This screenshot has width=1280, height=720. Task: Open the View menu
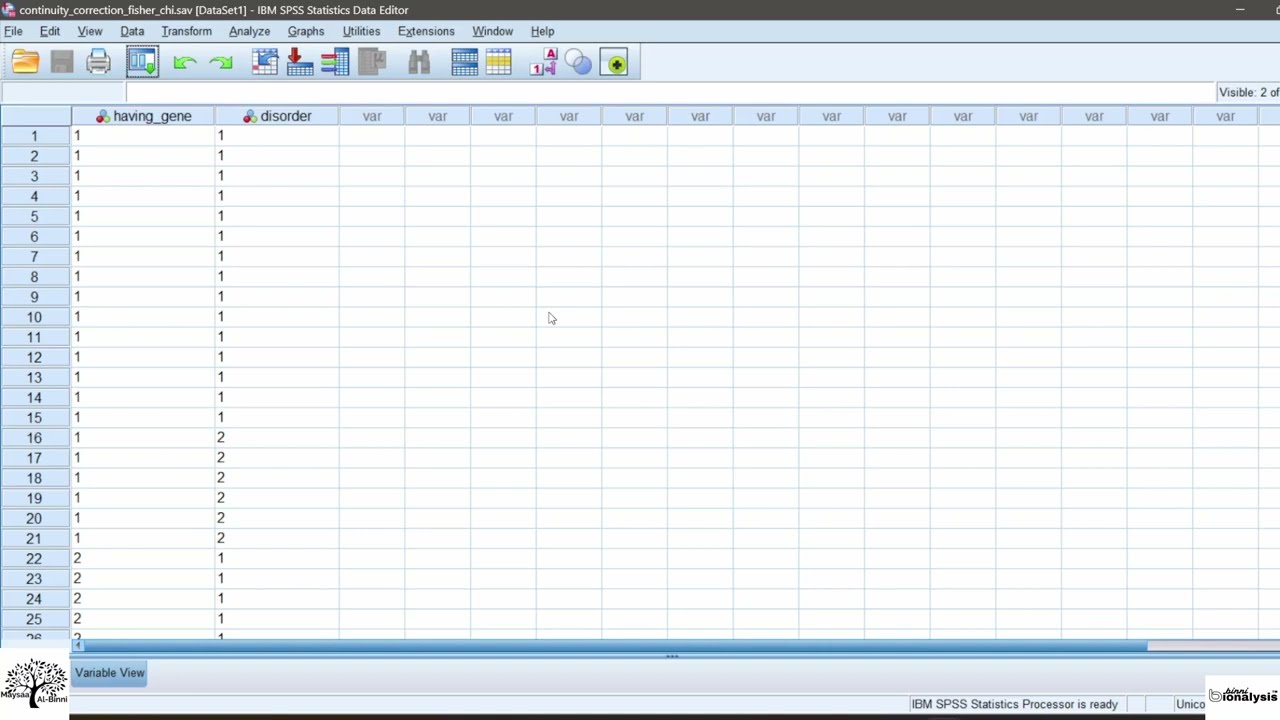tap(90, 31)
